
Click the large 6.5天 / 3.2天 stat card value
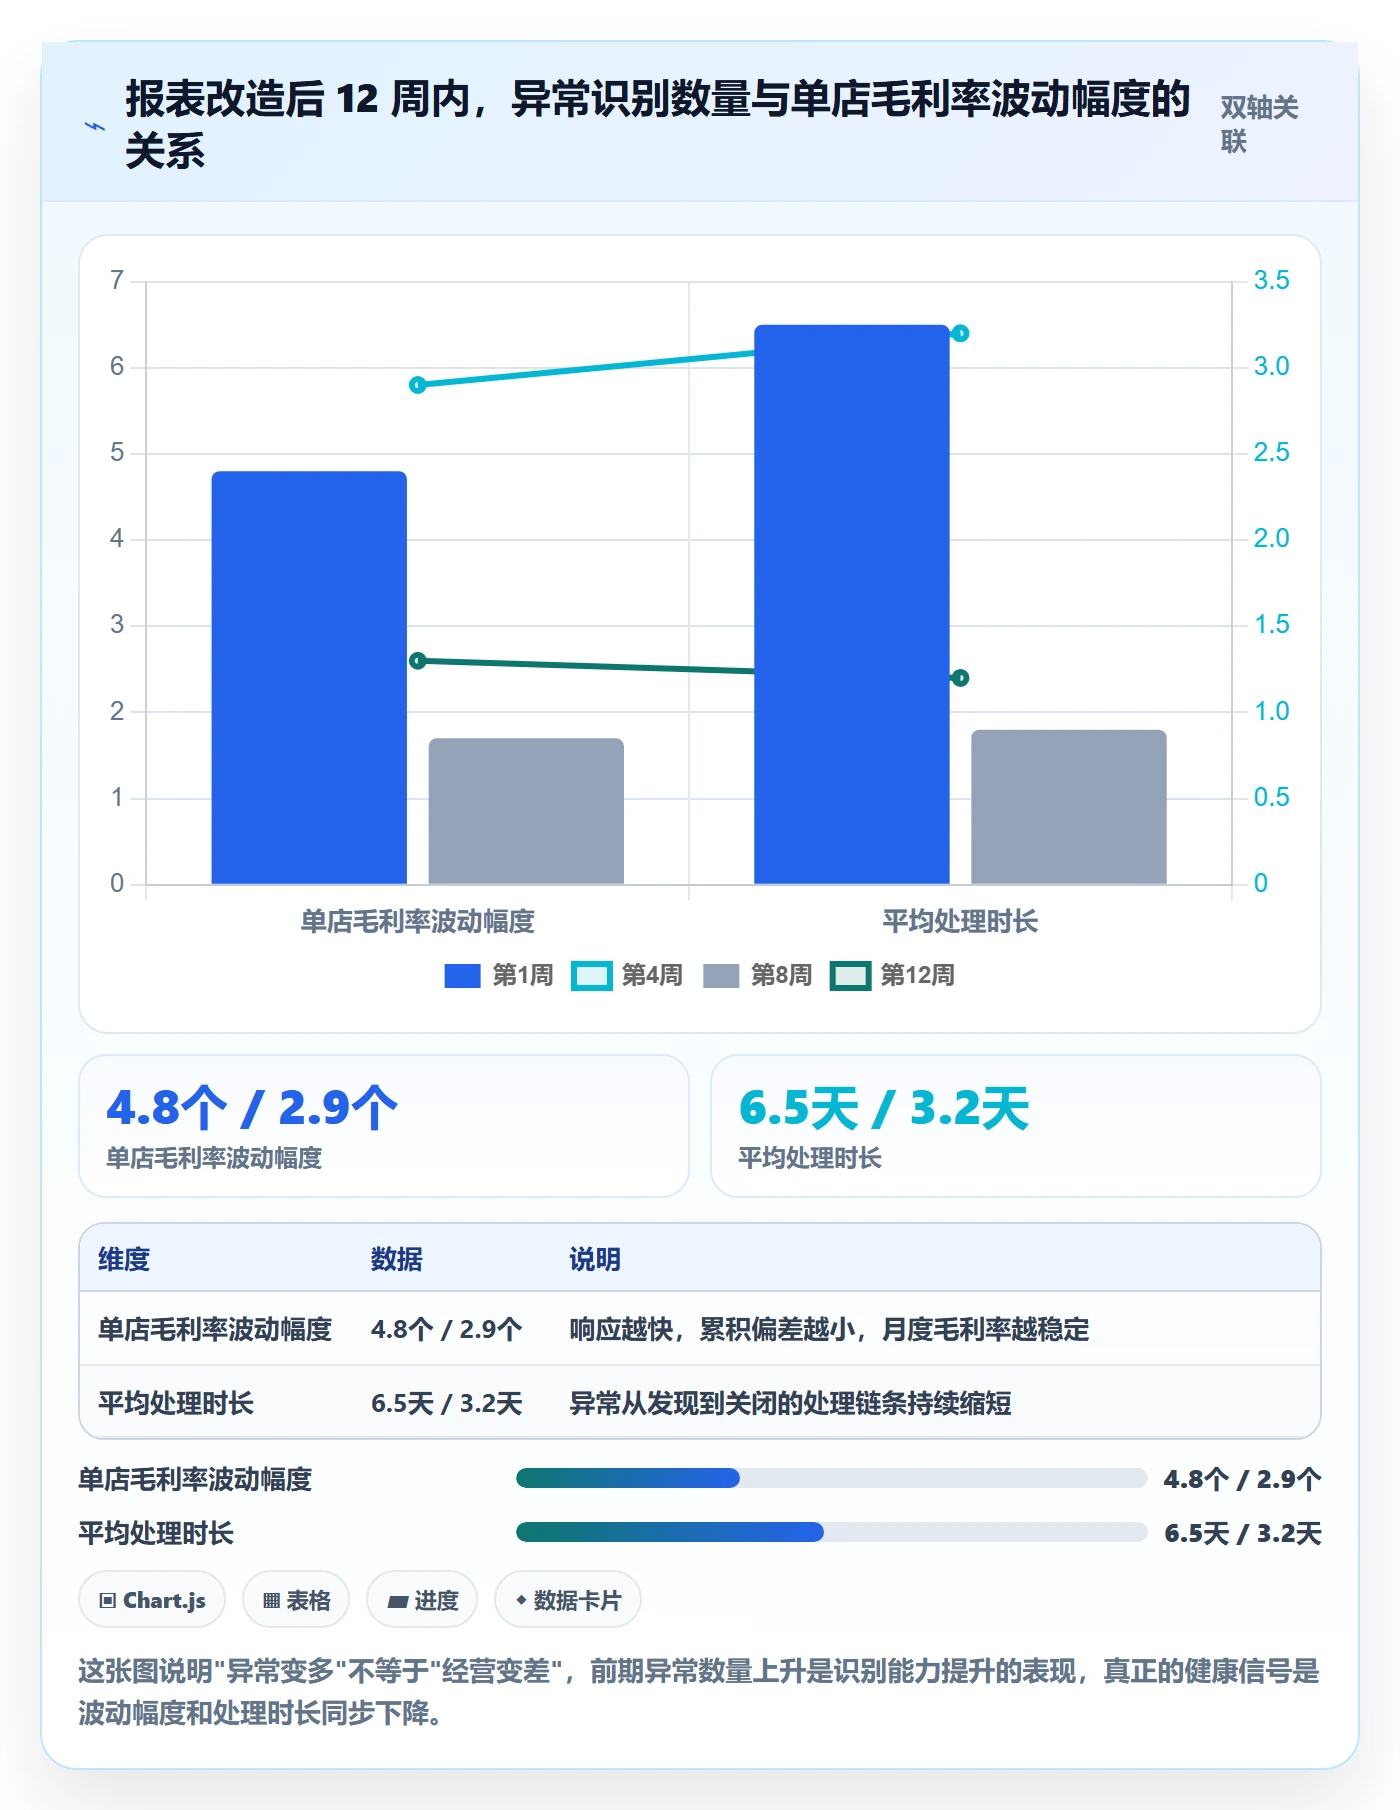click(x=884, y=1107)
